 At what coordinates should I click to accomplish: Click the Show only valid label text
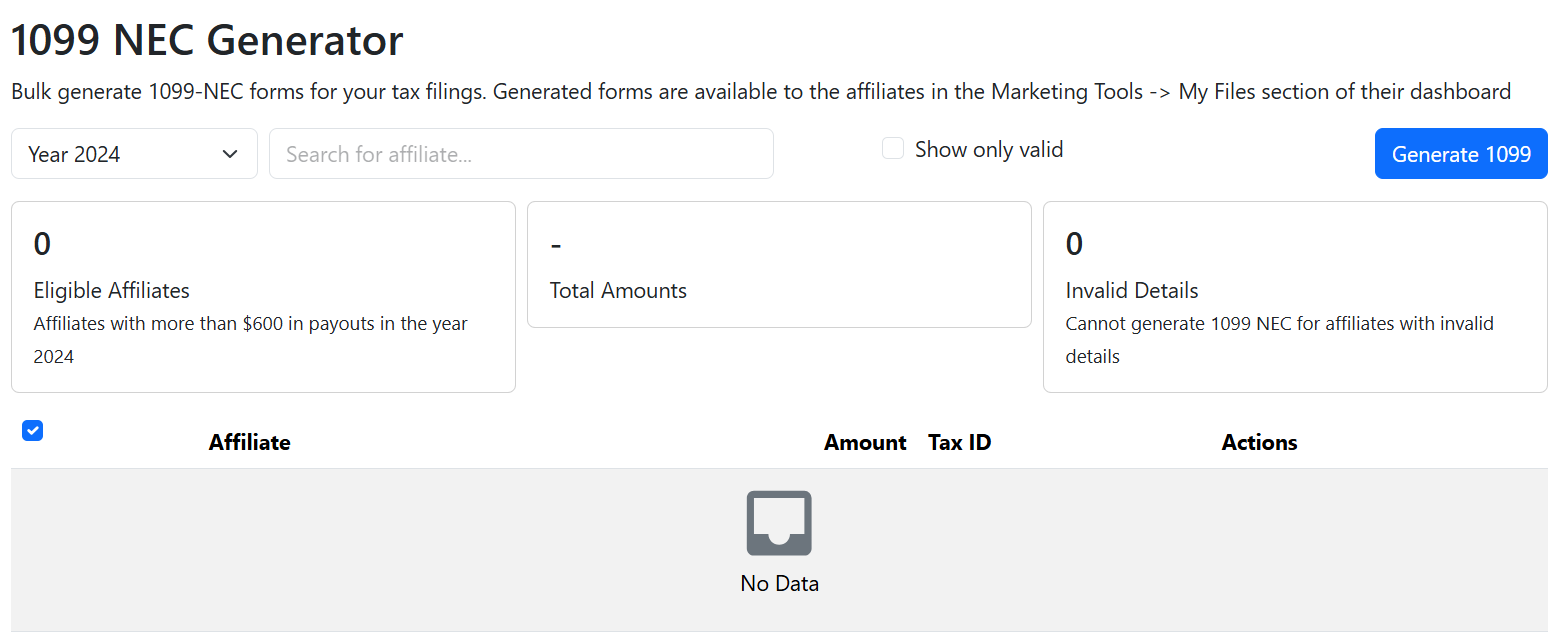point(988,149)
